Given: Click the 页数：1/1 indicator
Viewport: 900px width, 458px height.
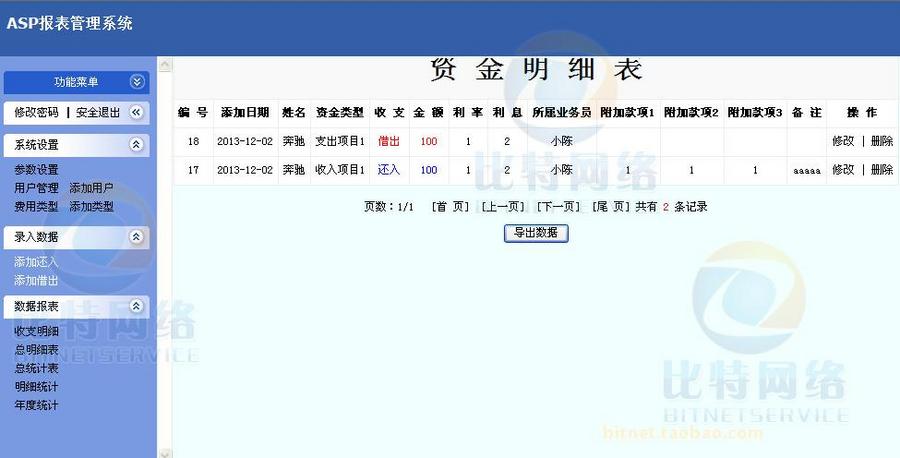Looking at the screenshot, I should pyautogui.click(x=389, y=207).
